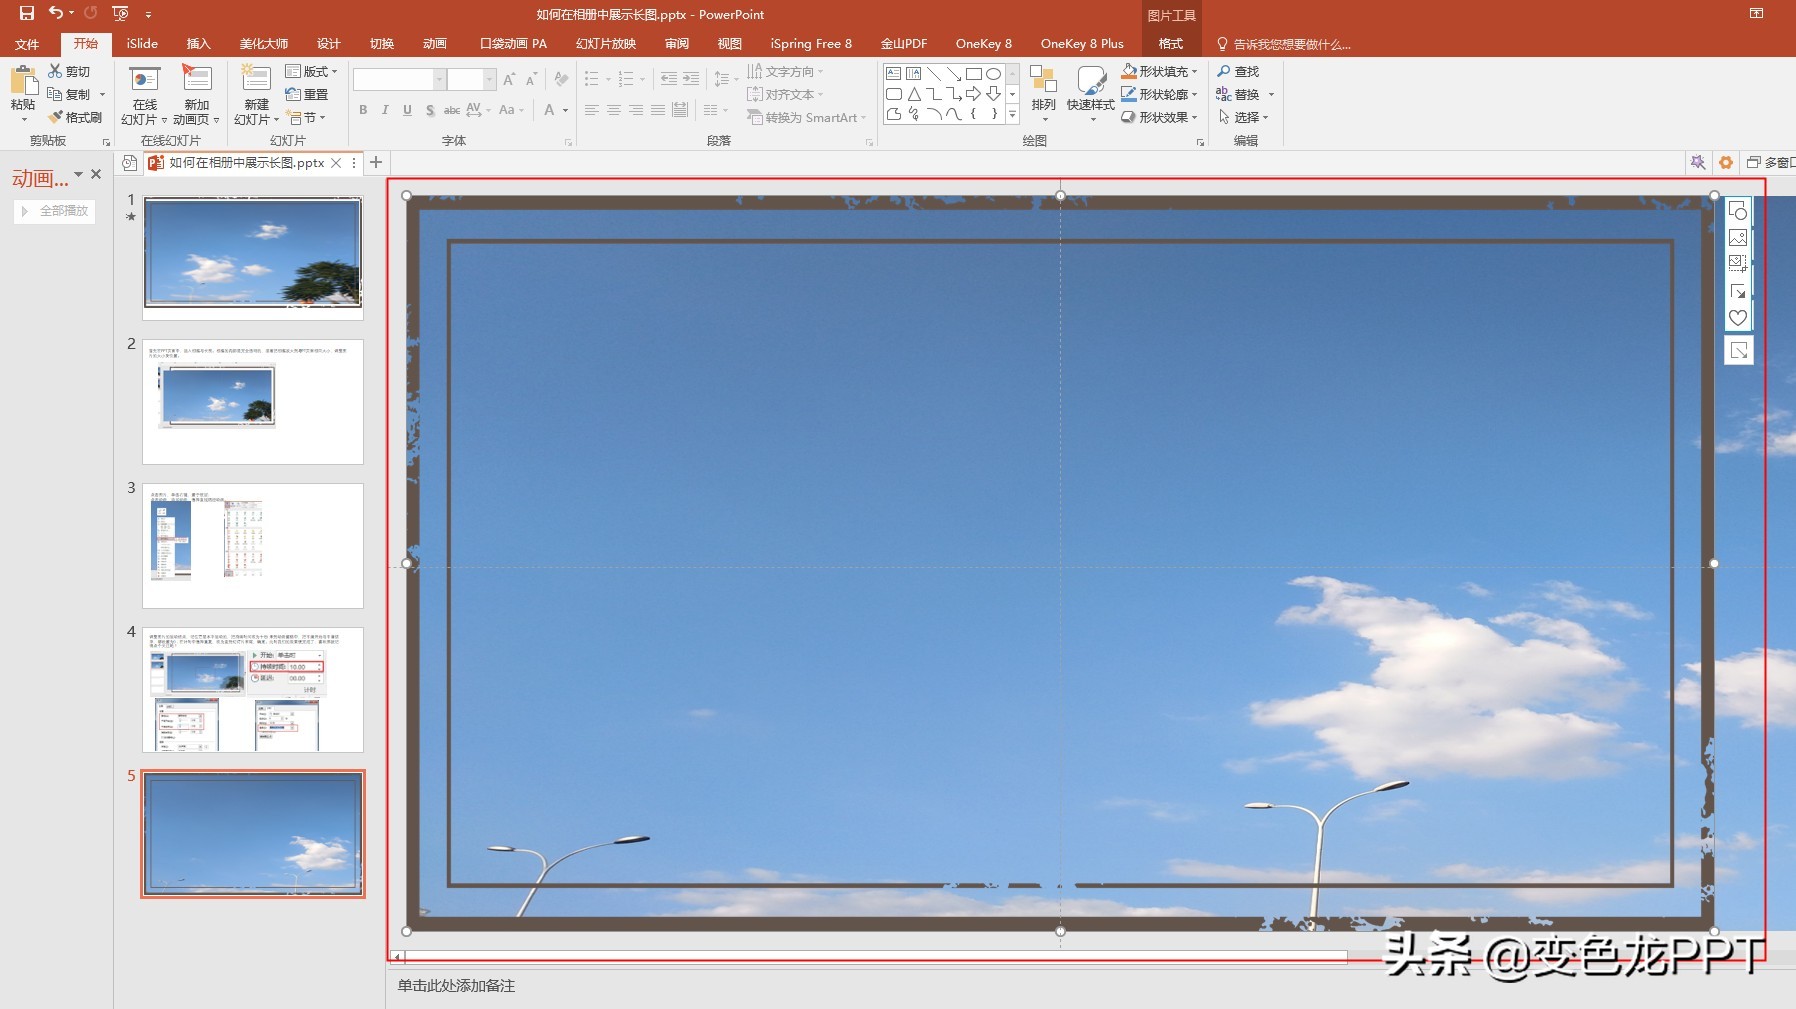The height and width of the screenshot is (1009, 1796).
Task: Toggle left text alignment
Action: (x=592, y=110)
